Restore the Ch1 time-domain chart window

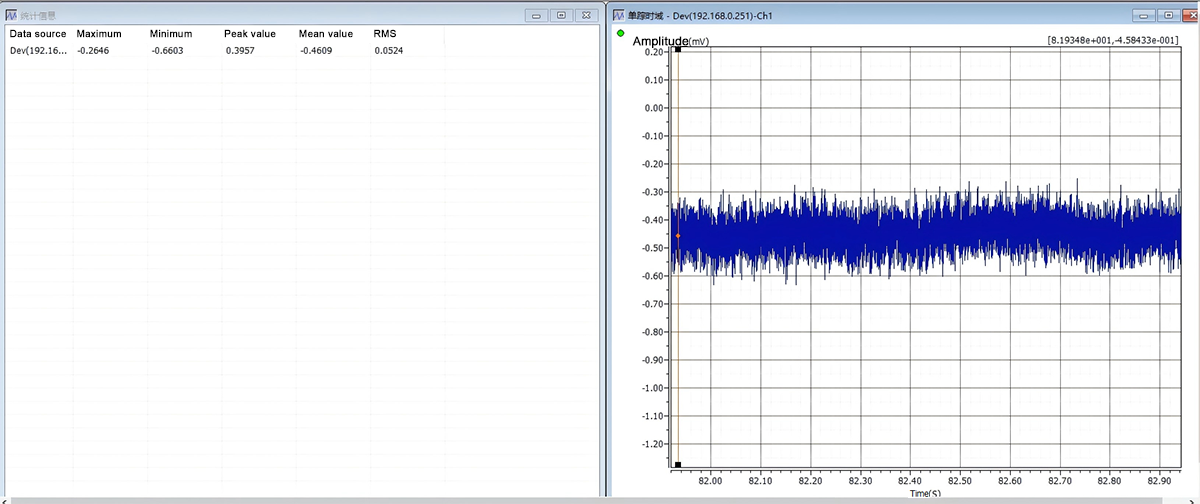click(x=1168, y=16)
